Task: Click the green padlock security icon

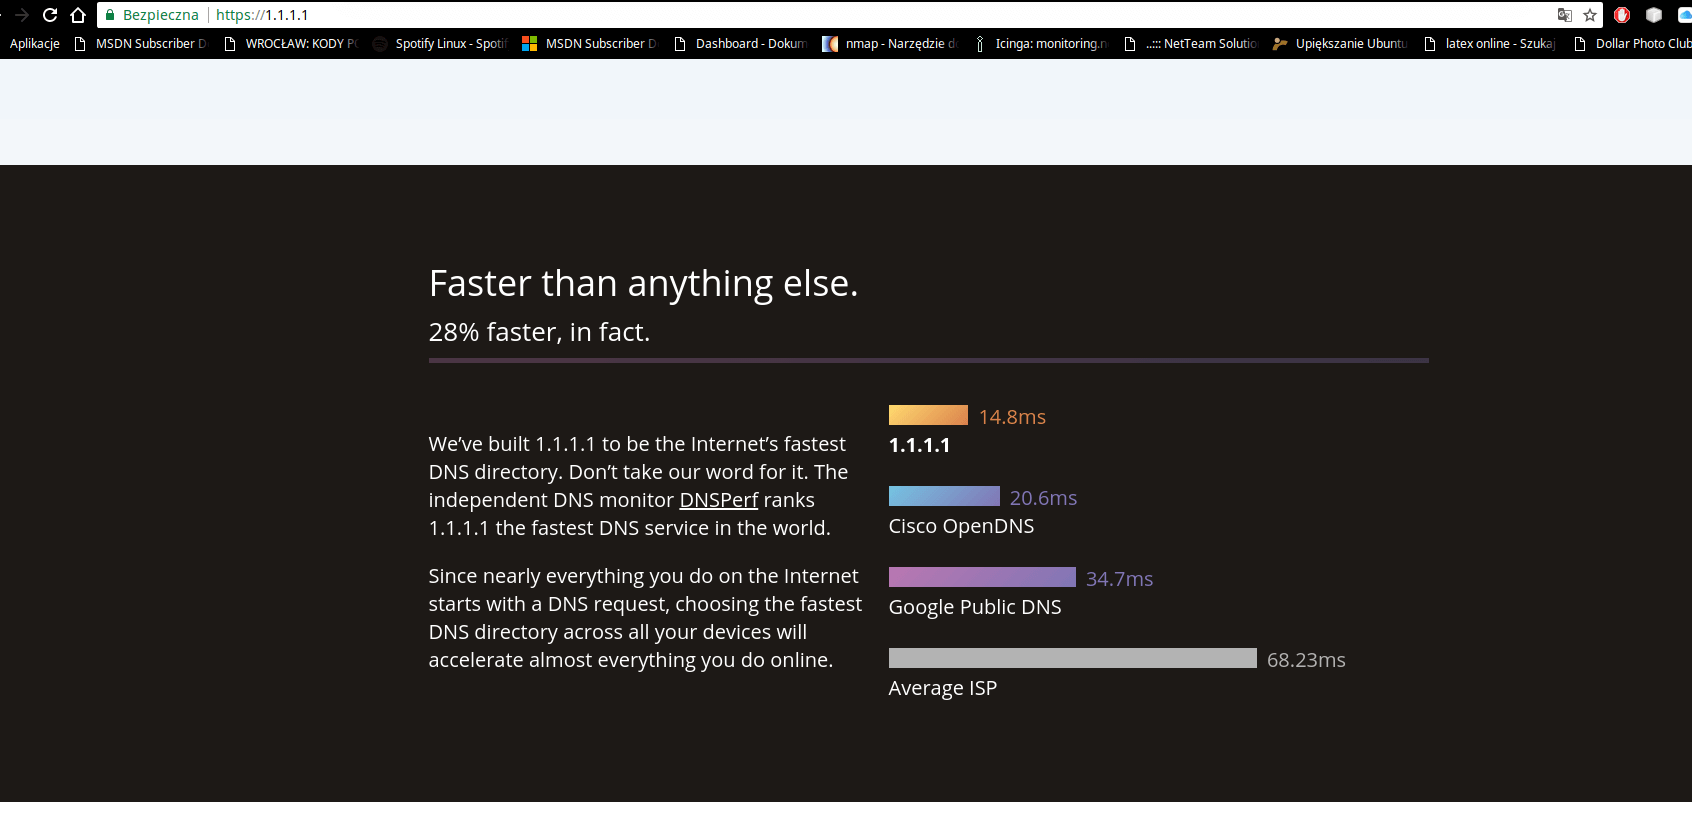Action: (x=110, y=15)
